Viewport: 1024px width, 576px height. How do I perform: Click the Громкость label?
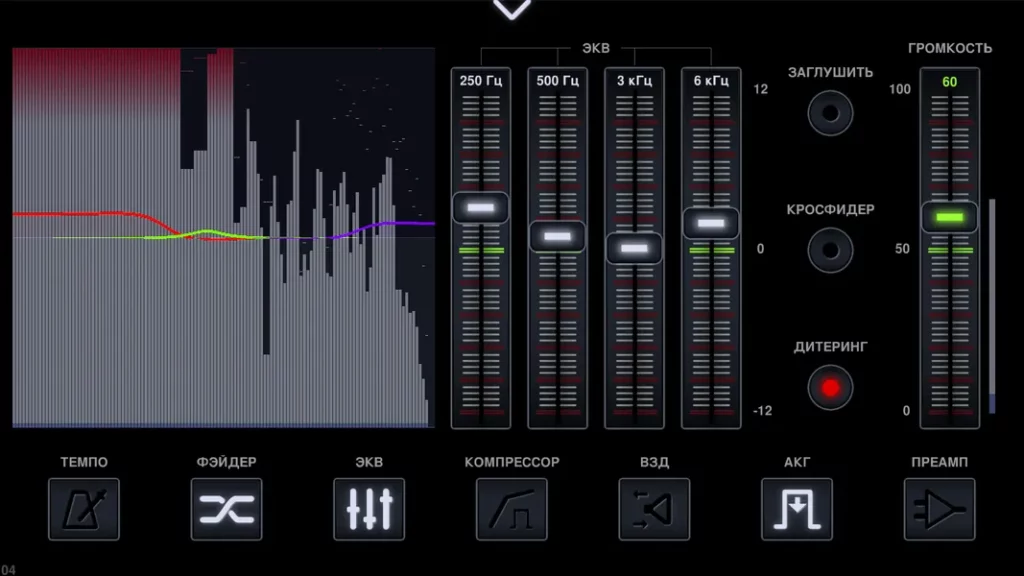(949, 48)
